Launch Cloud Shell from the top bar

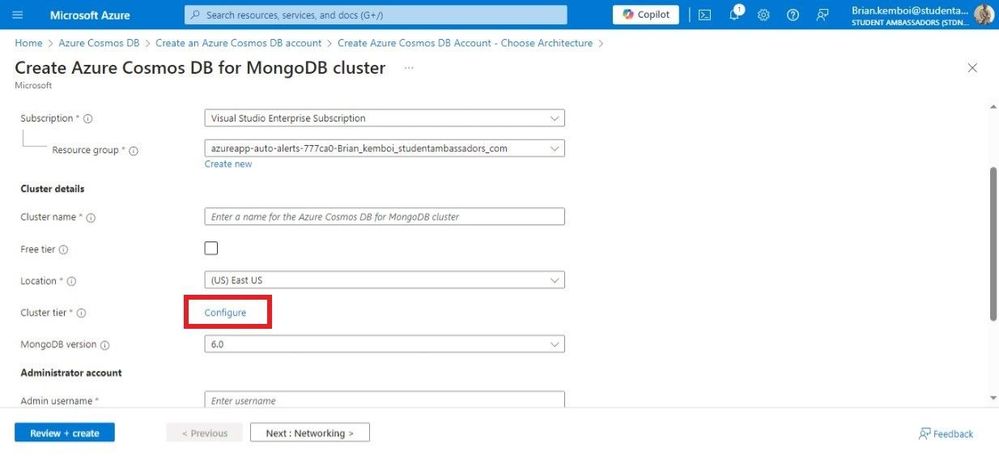[705, 15]
